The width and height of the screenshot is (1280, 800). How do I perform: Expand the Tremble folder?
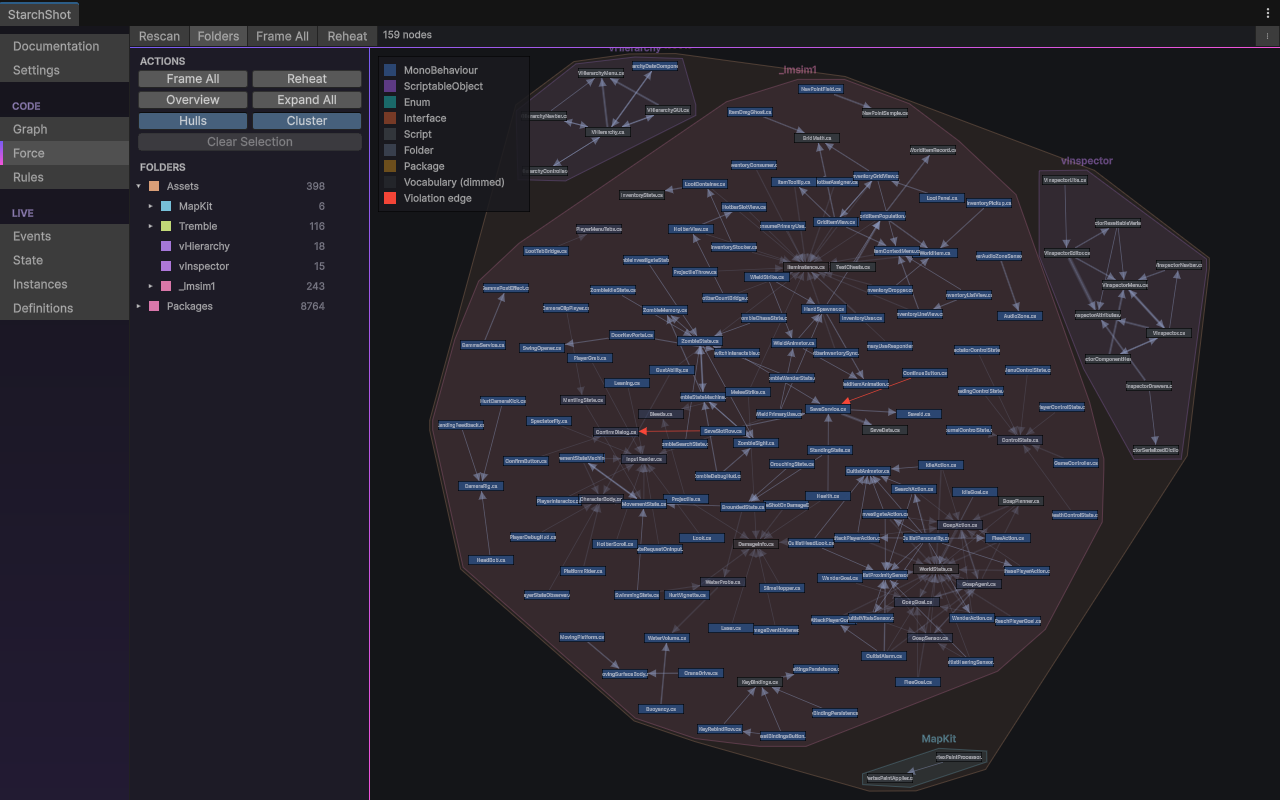click(x=151, y=226)
